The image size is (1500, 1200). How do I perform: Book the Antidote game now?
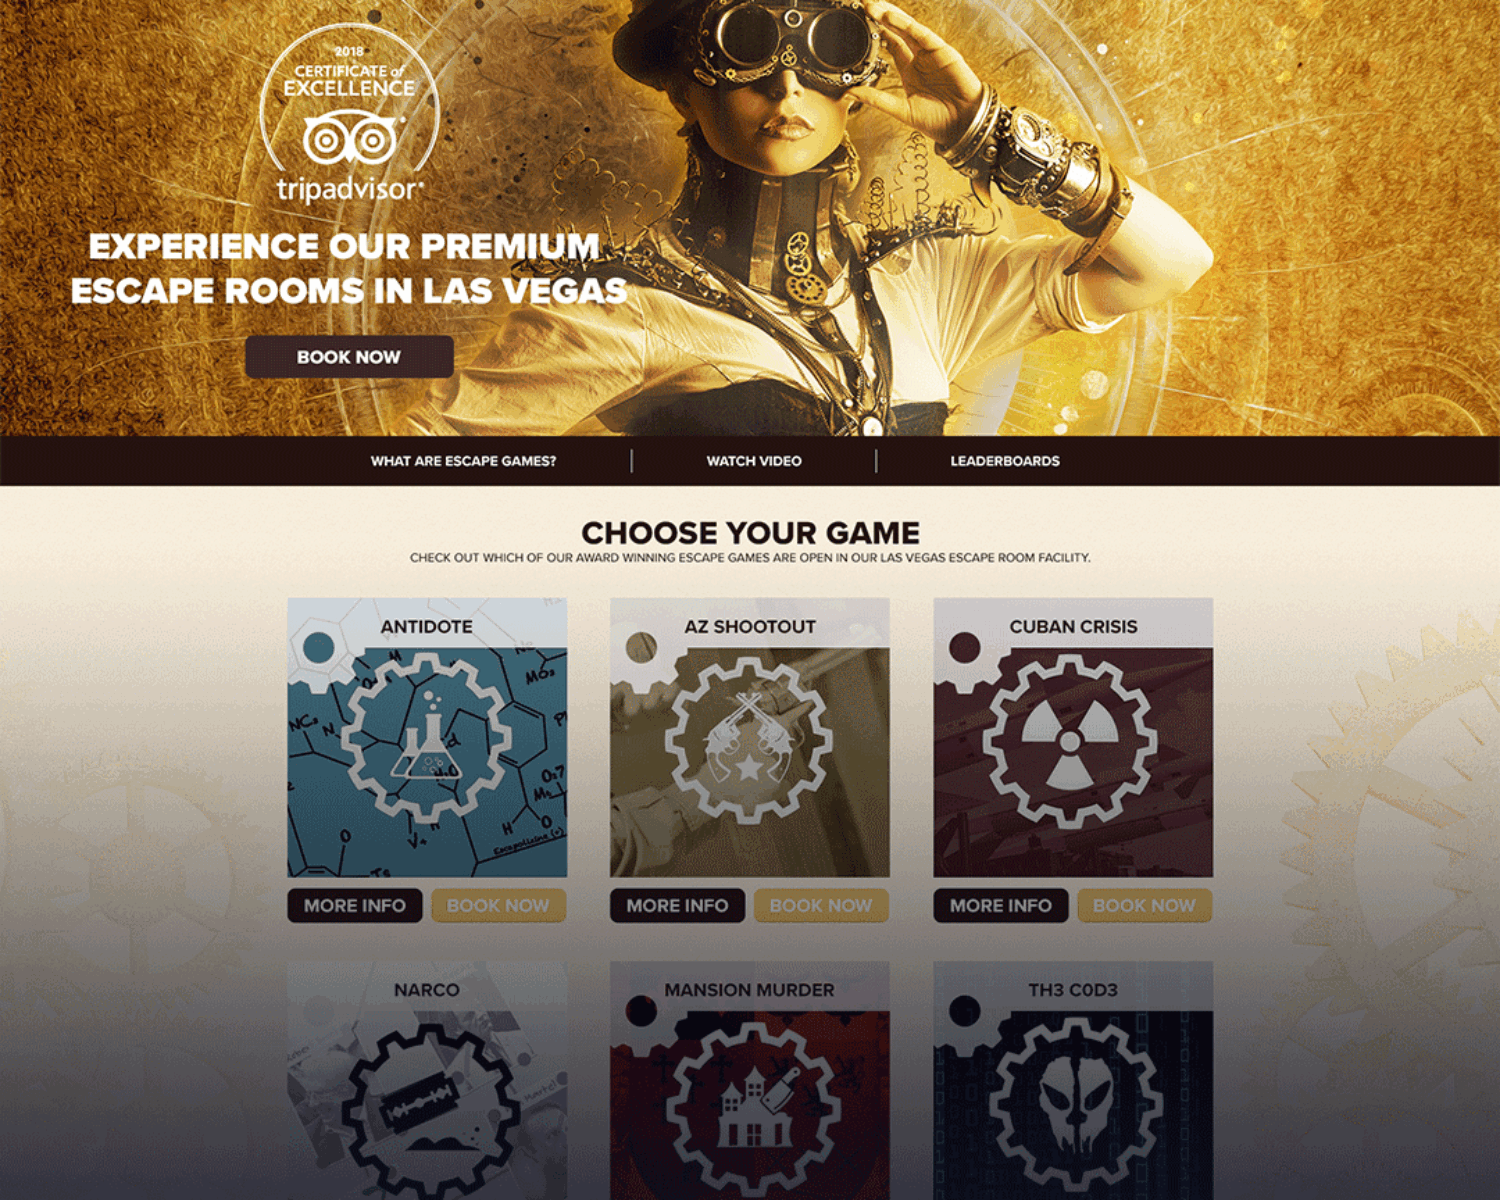point(498,906)
